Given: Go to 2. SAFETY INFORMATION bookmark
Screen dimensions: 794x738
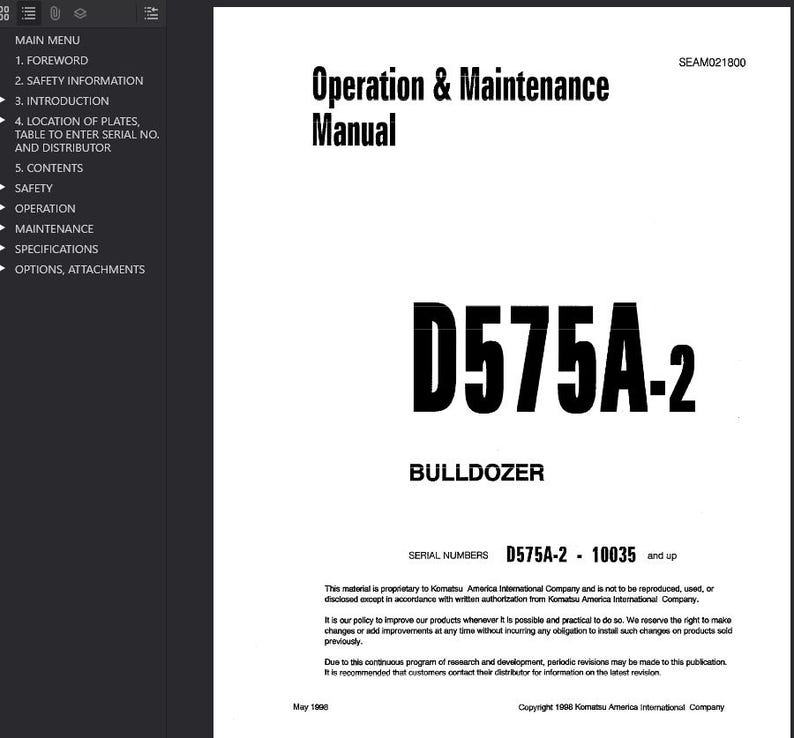Looking at the screenshot, I should [79, 81].
